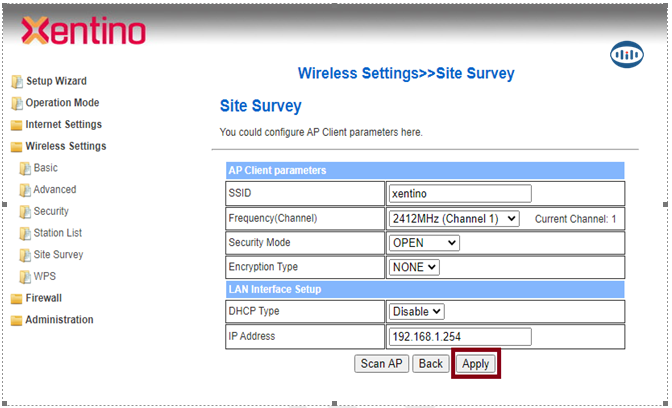Click the SSID text field
The width and height of the screenshot is (672, 408).
pos(459,193)
